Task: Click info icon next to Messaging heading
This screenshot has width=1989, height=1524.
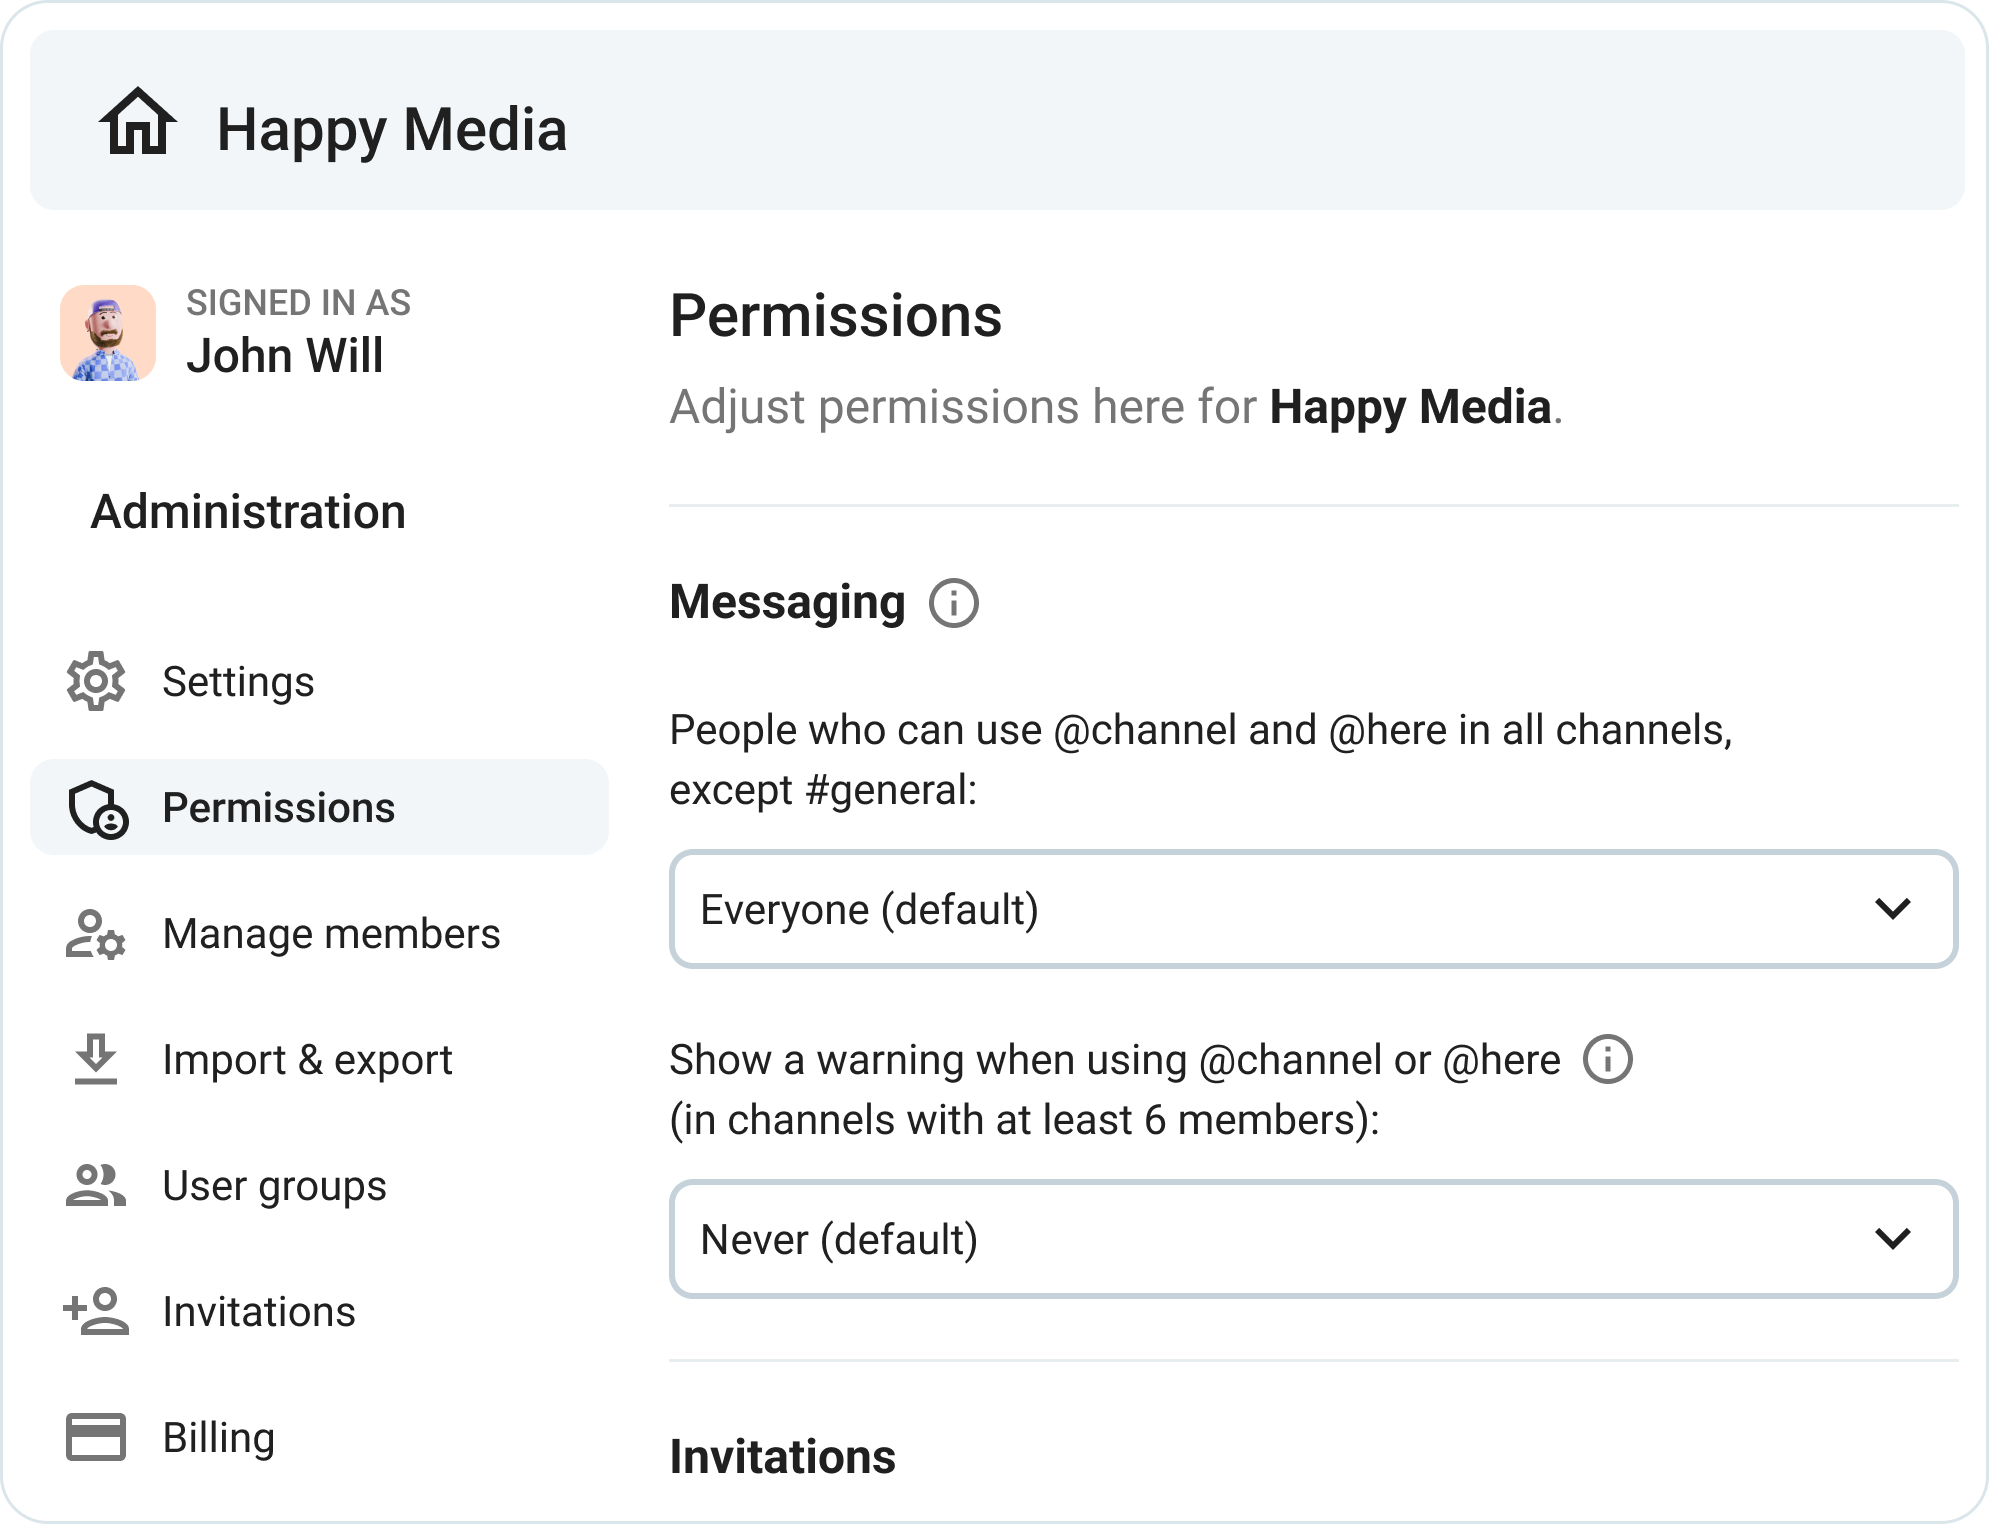Action: (953, 603)
